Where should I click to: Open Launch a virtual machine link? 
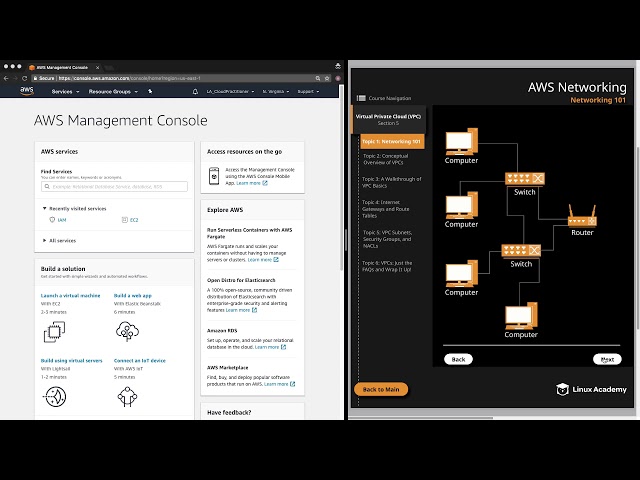click(70, 296)
